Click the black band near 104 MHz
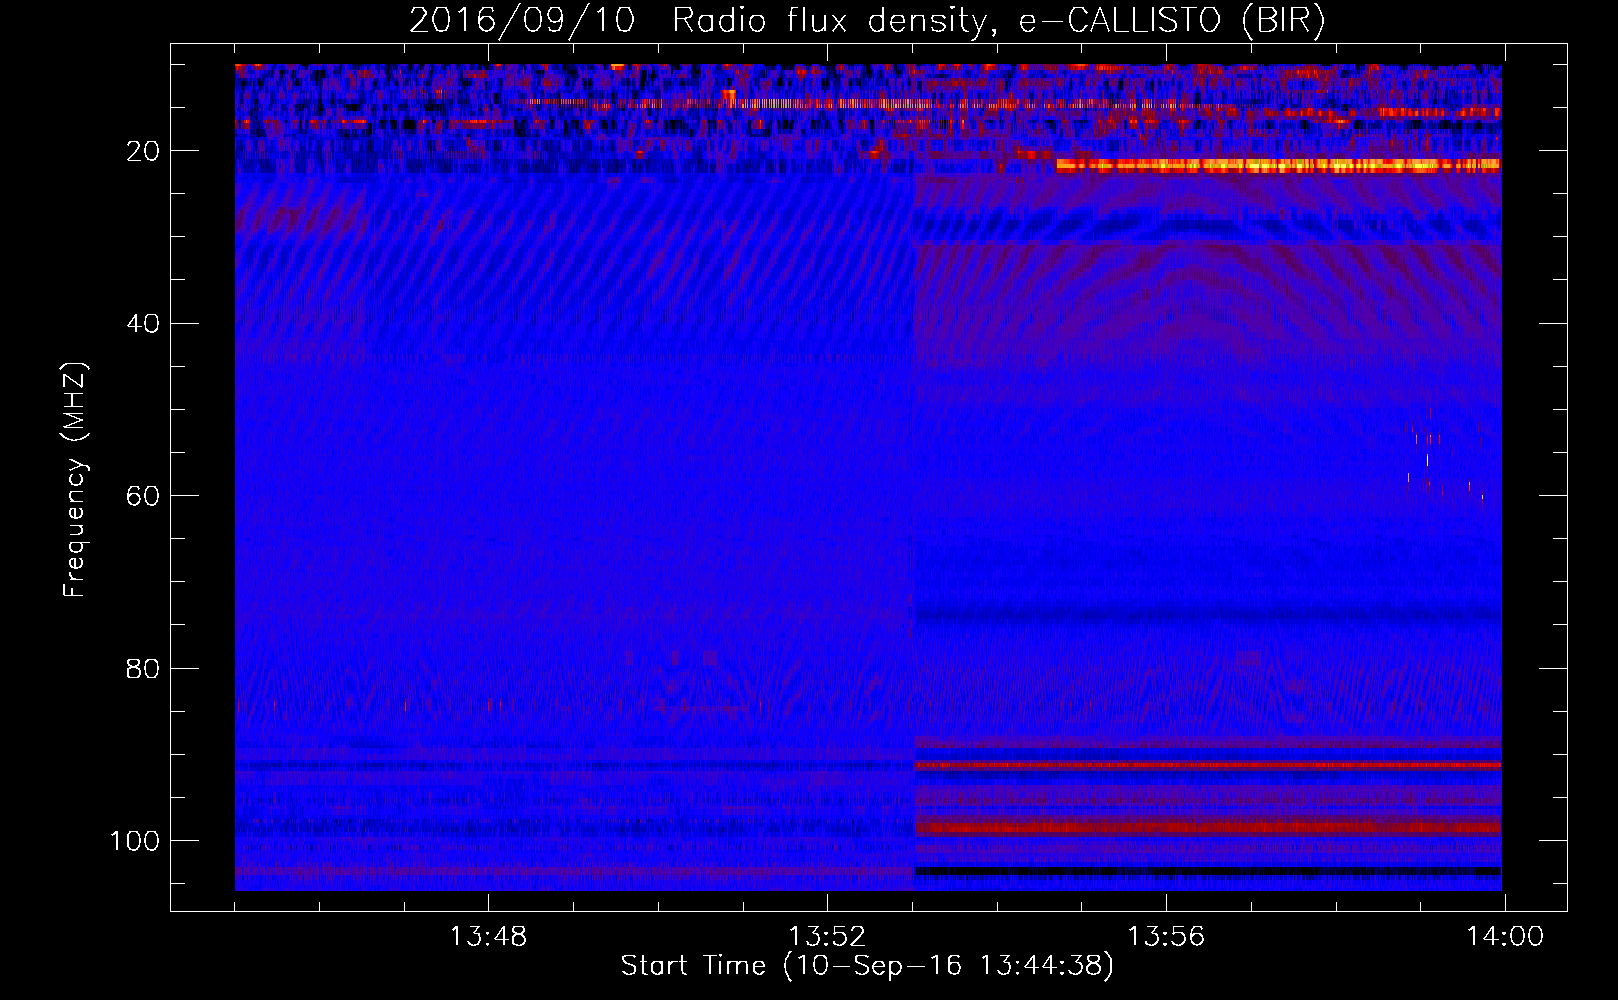Viewport: 1618px width, 1000px height. pos(1208,872)
